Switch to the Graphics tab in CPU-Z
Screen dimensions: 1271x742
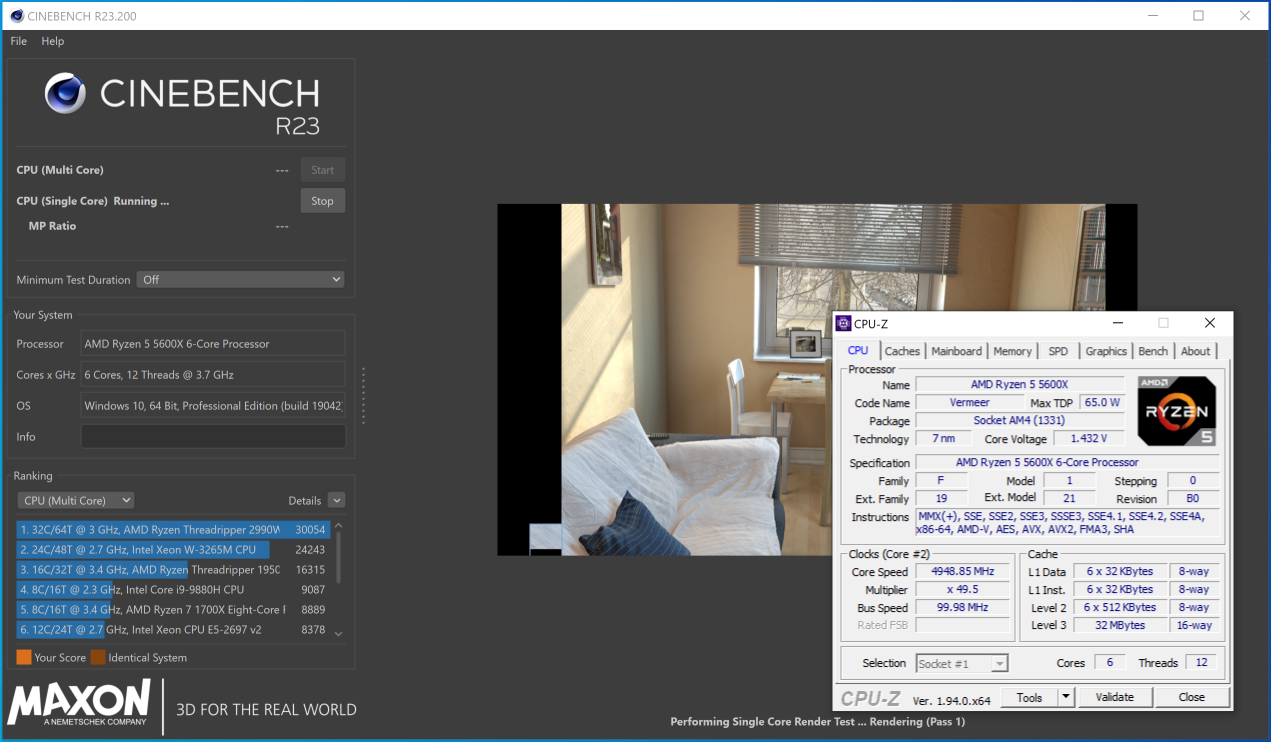[1106, 351]
